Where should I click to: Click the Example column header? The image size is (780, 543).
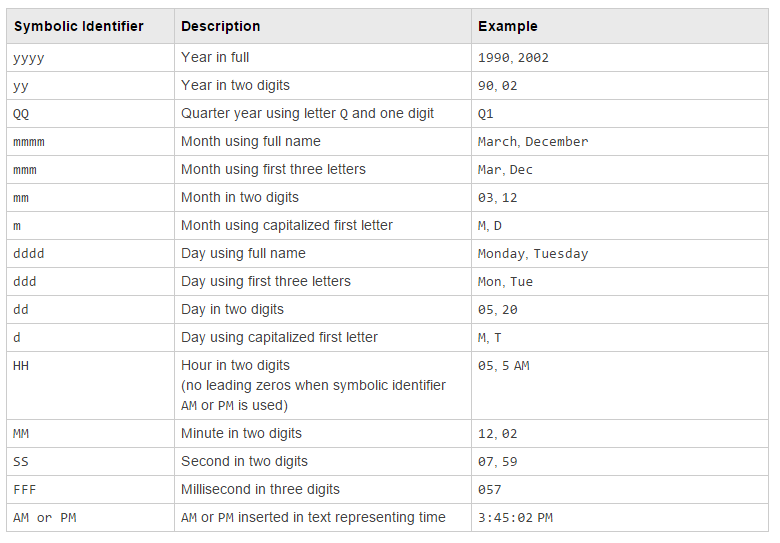507,27
